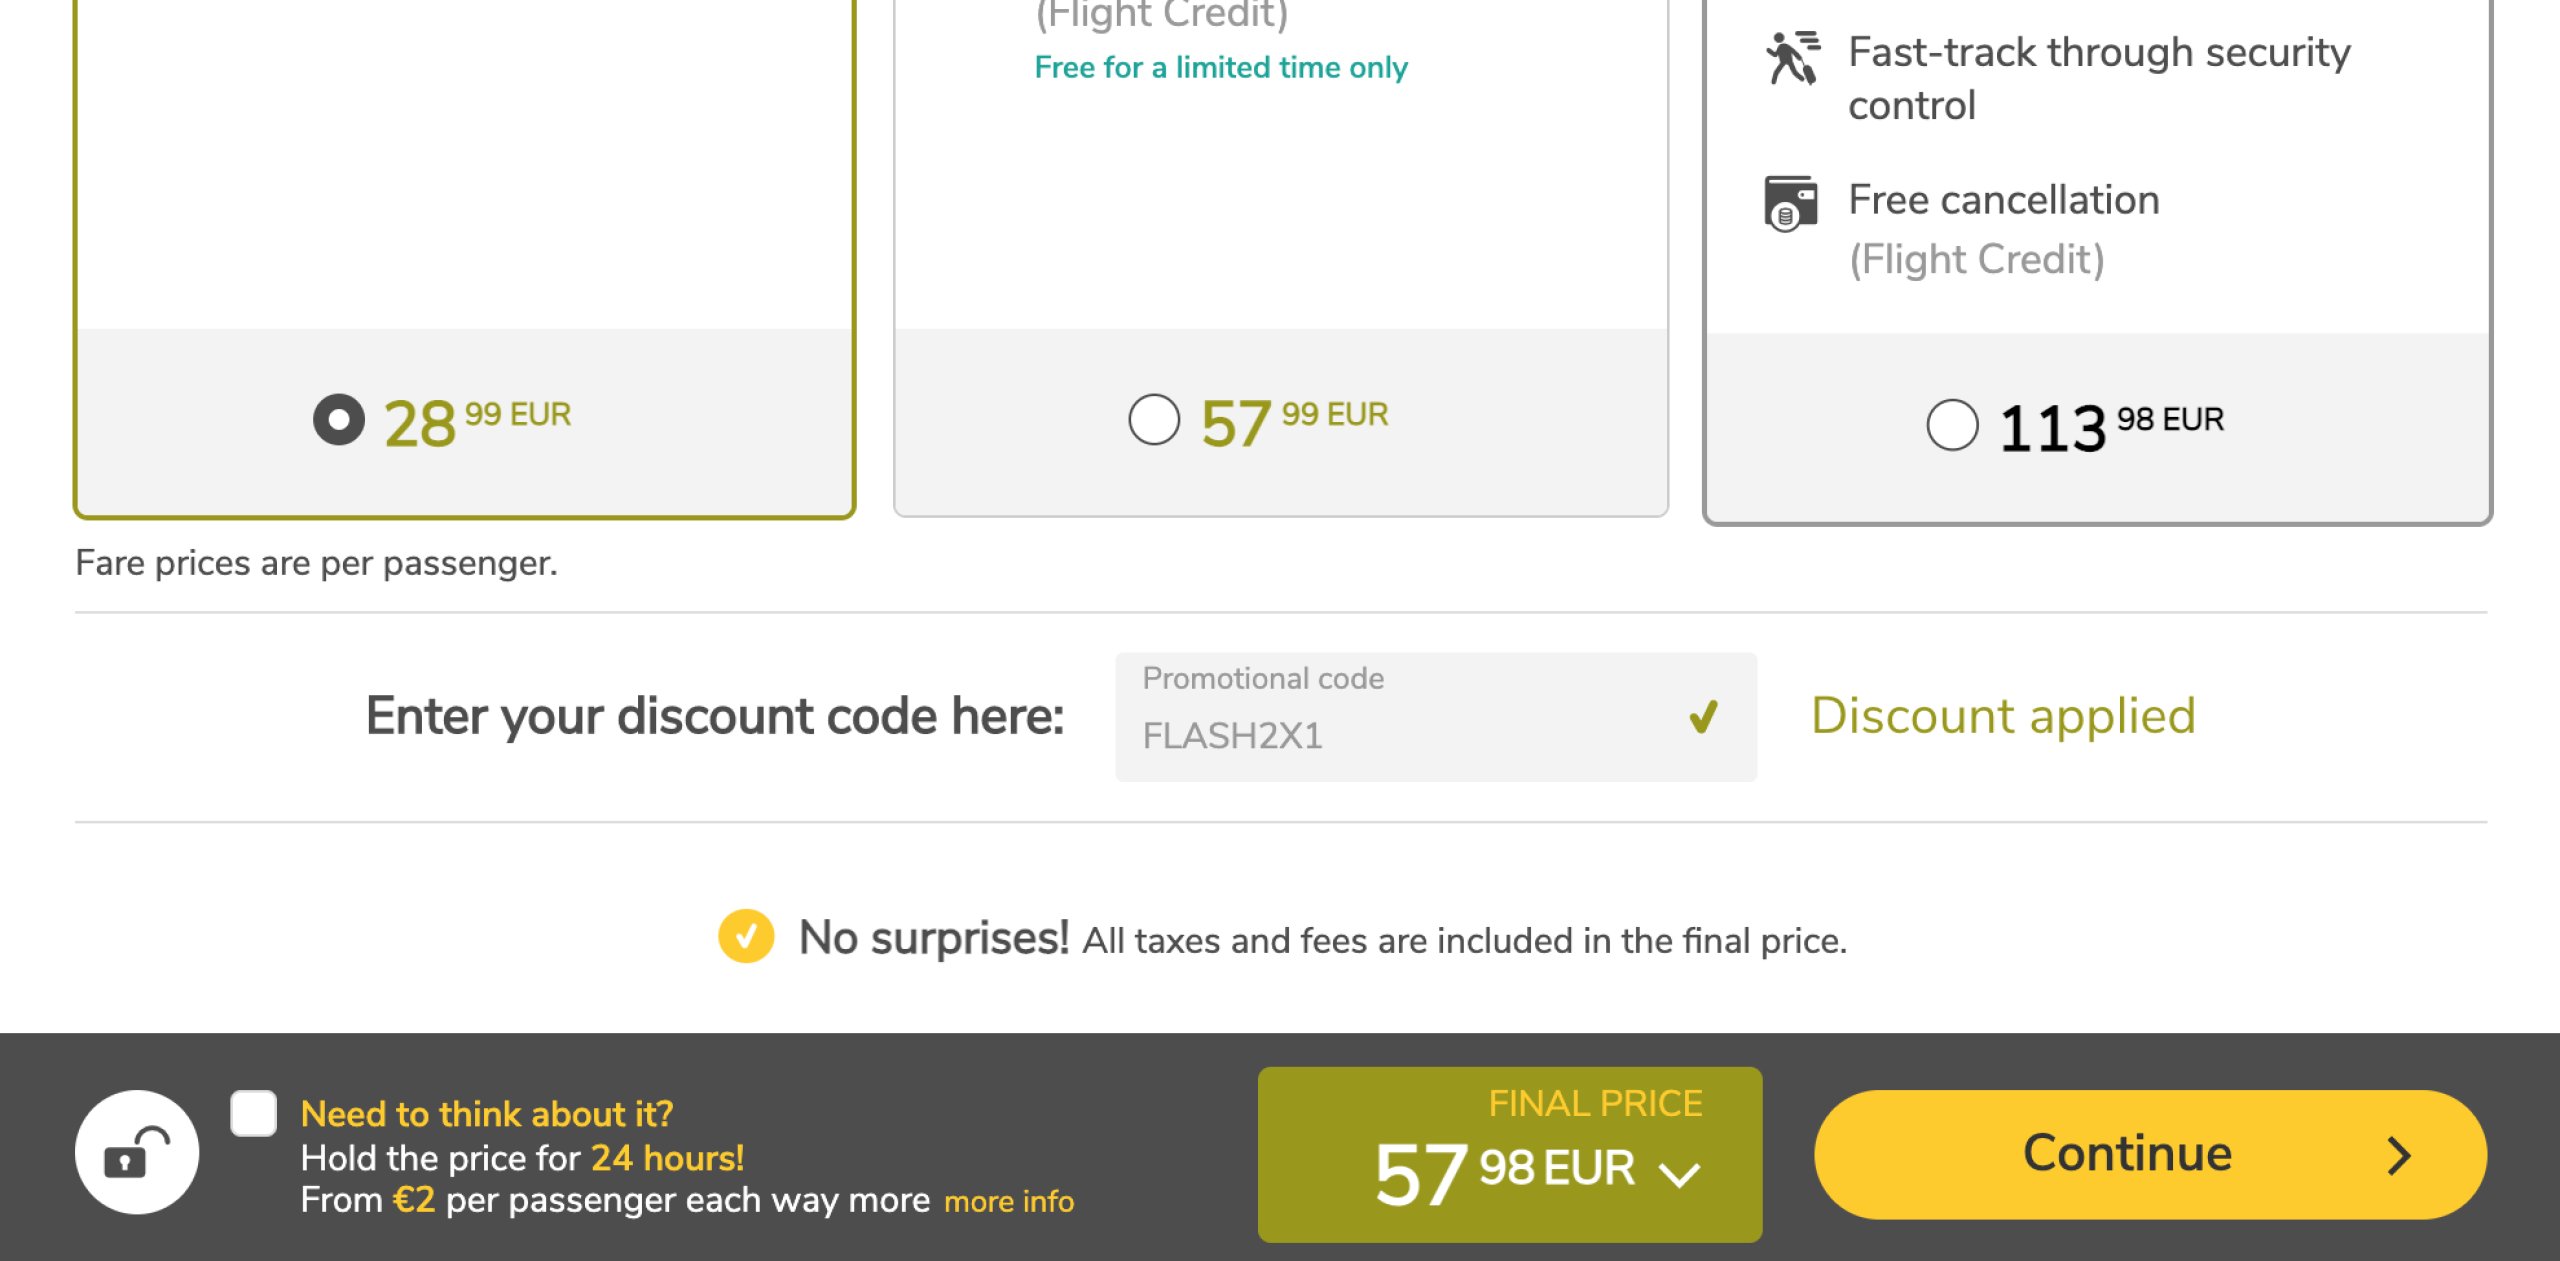Click the green promo code checkmark

click(x=1703, y=716)
